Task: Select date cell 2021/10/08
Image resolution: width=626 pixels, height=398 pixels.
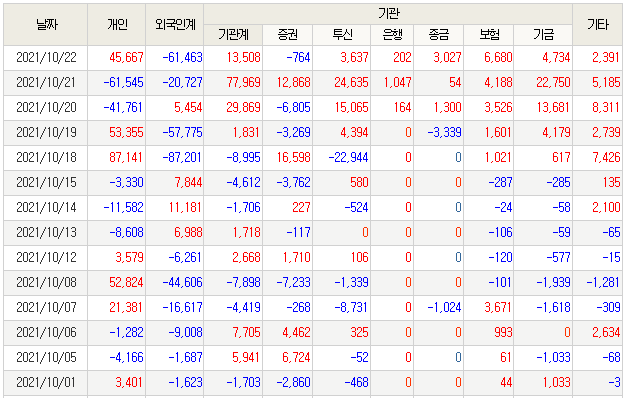Action: pyautogui.click(x=46, y=283)
